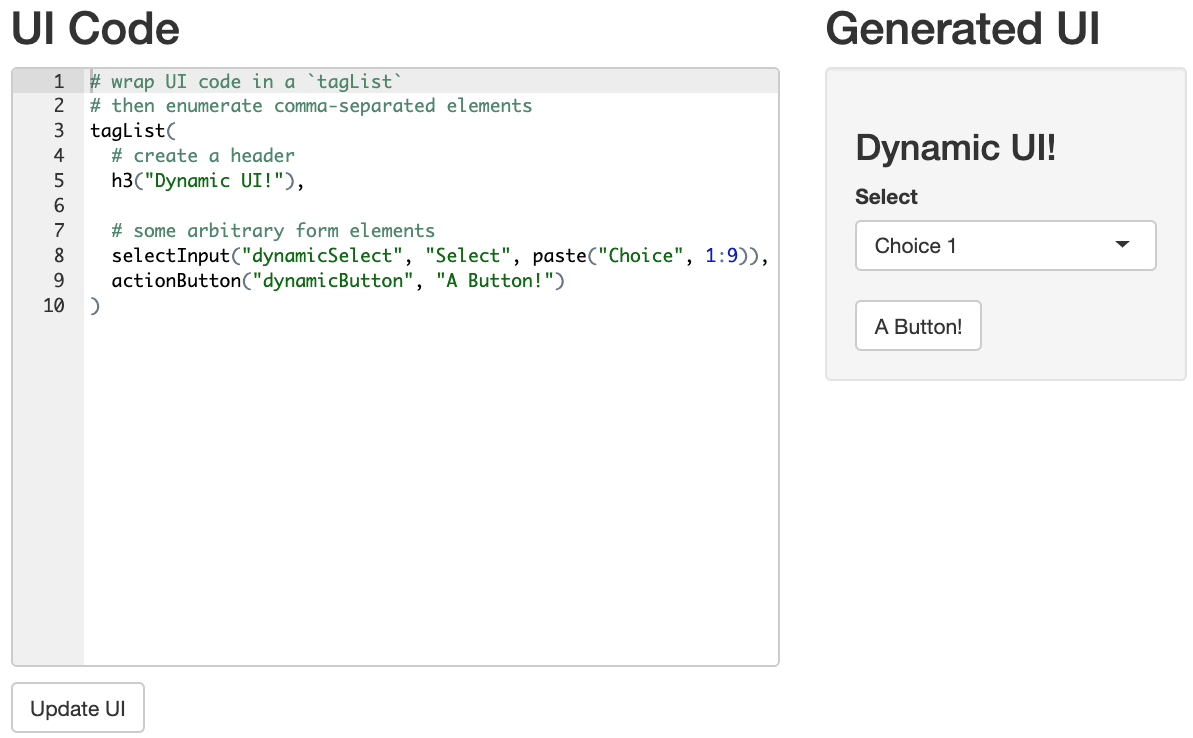Screen dimensions: 1193x738
Task: Click line number 8 in gutter
Action: [59, 256]
